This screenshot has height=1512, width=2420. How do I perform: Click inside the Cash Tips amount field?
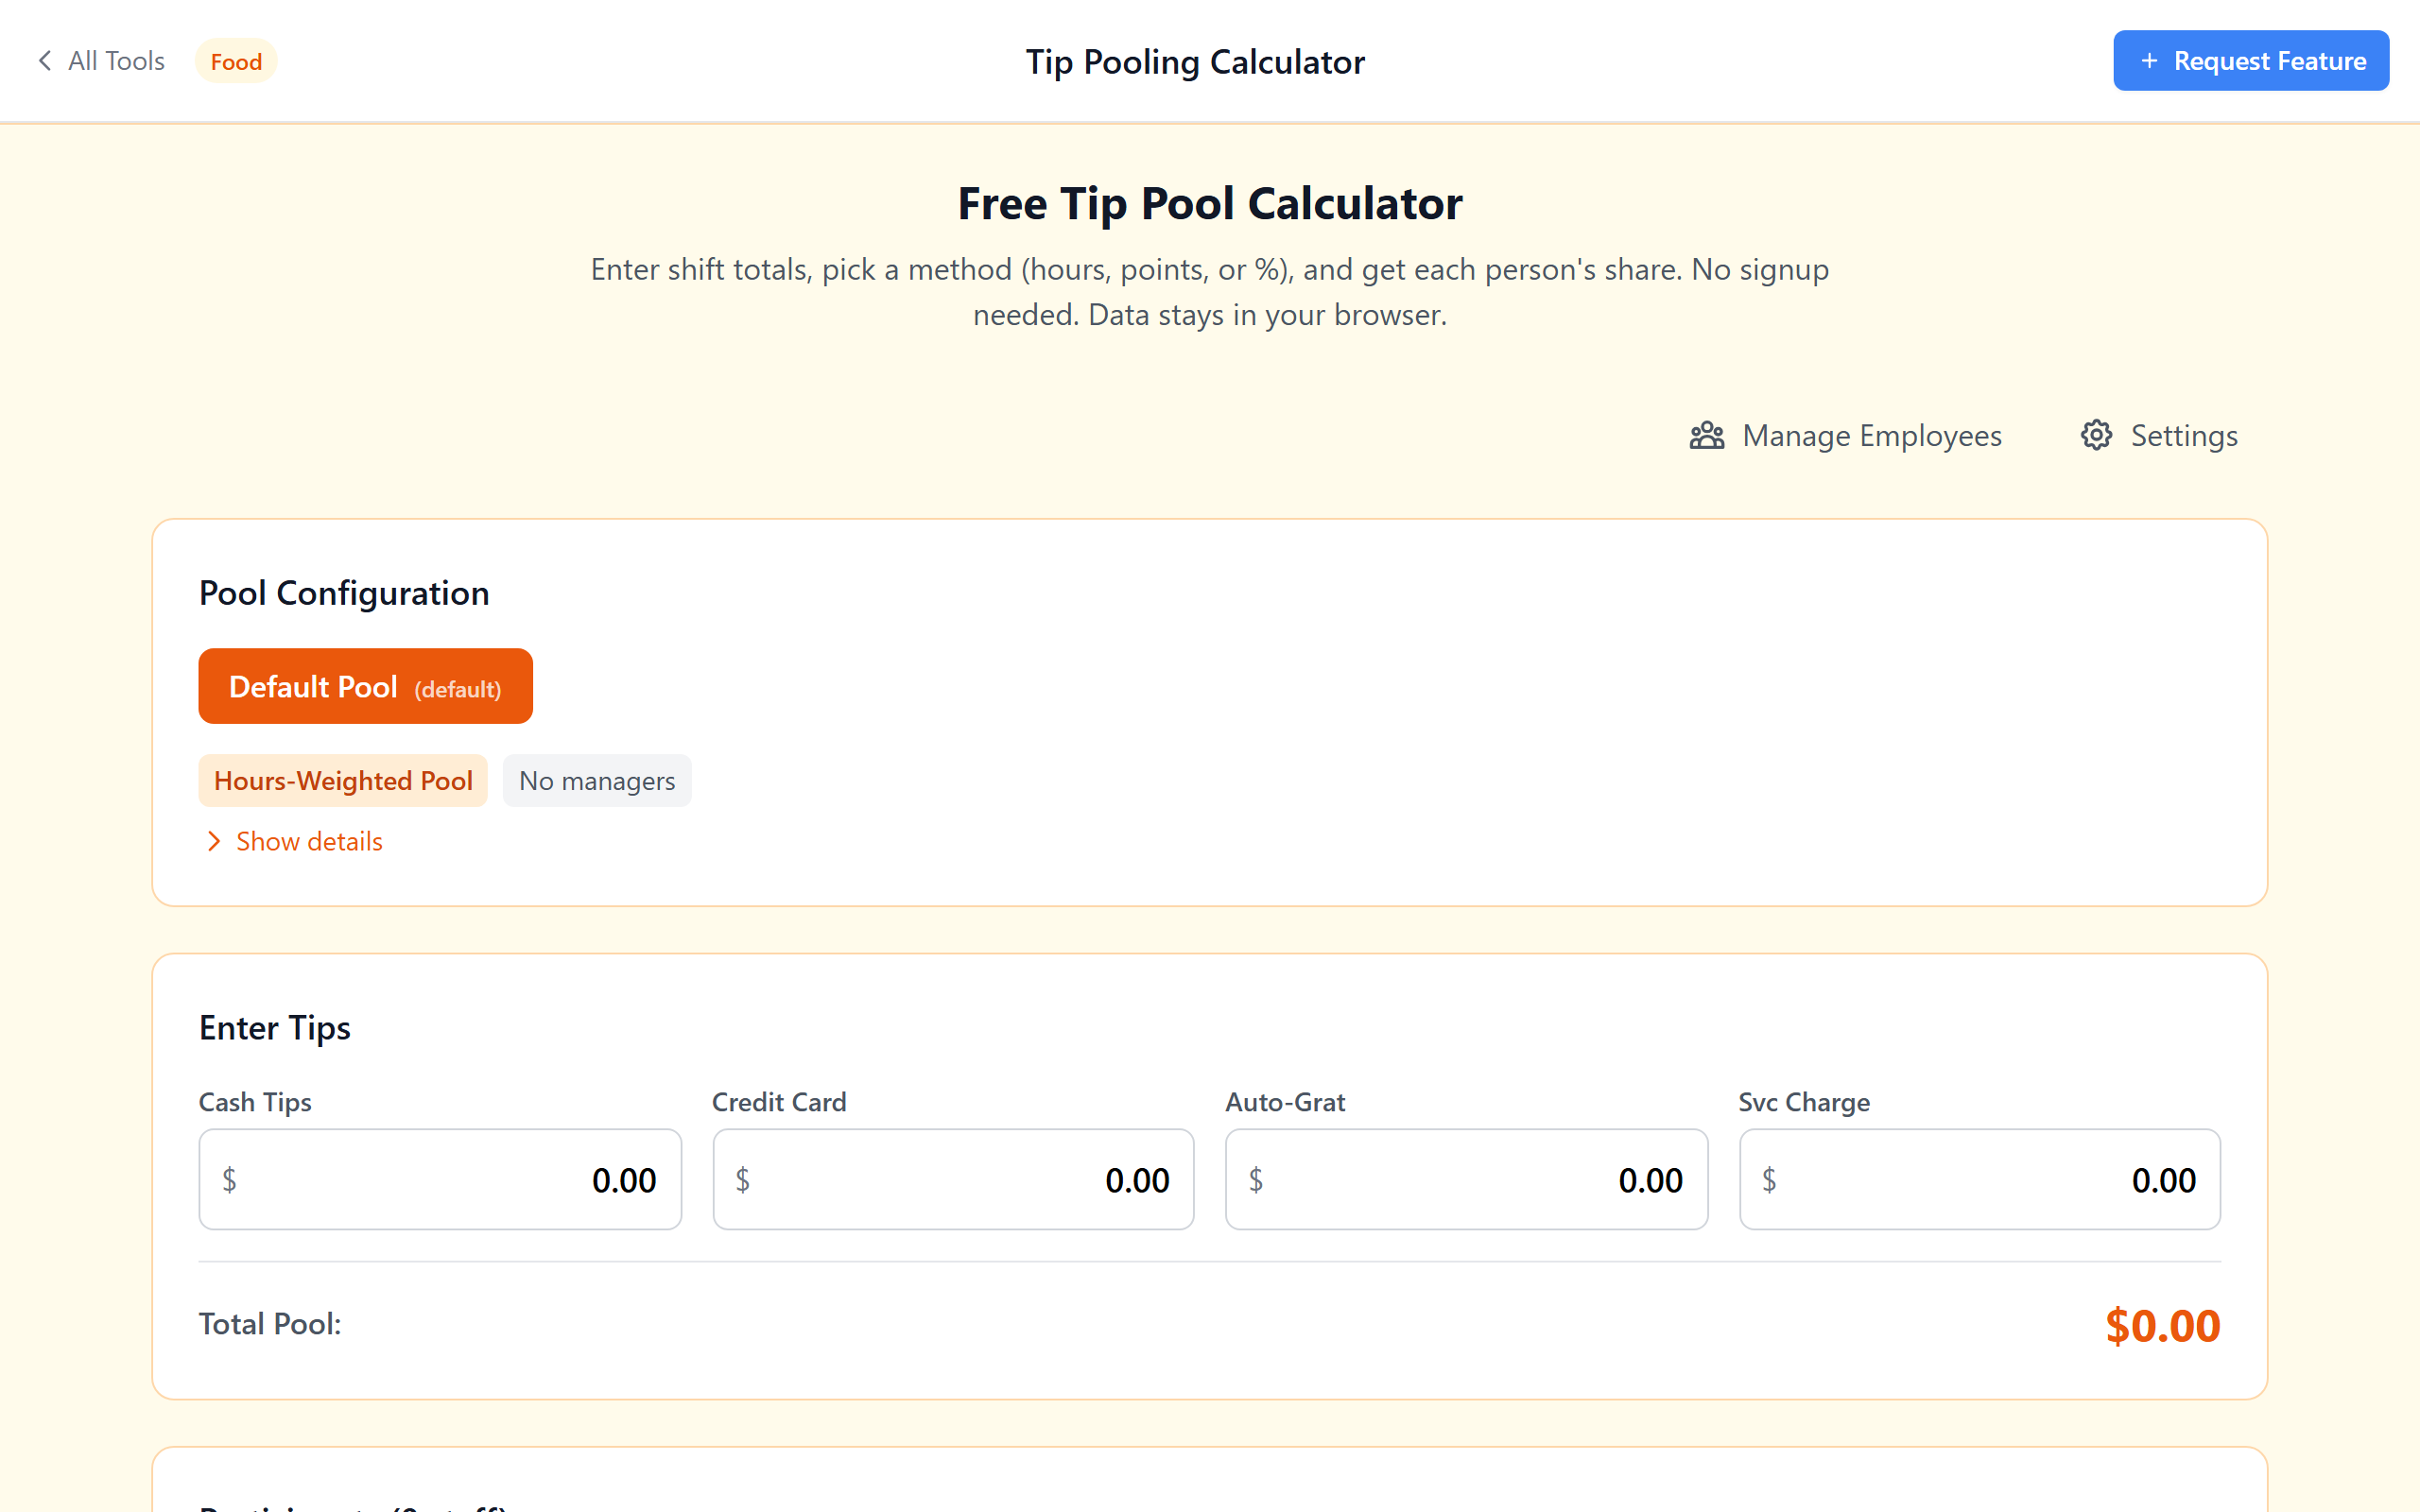coord(440,1179)
